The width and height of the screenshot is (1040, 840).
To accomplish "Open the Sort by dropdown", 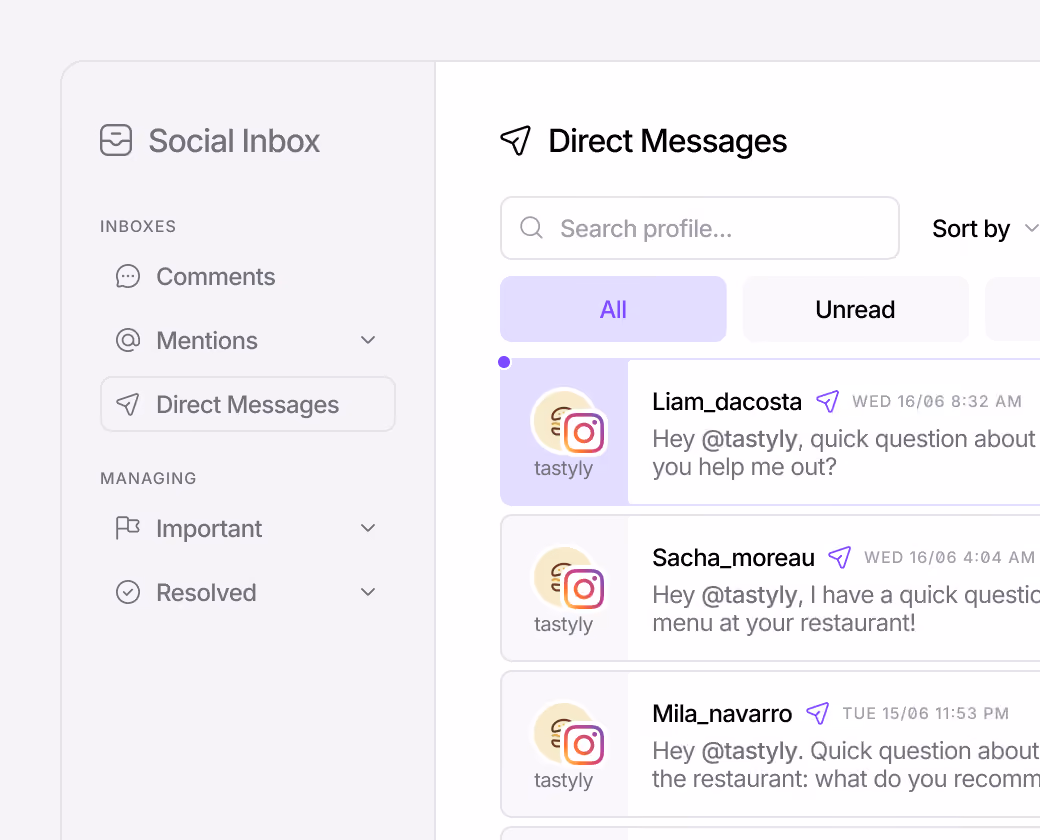I will (984, 228).
